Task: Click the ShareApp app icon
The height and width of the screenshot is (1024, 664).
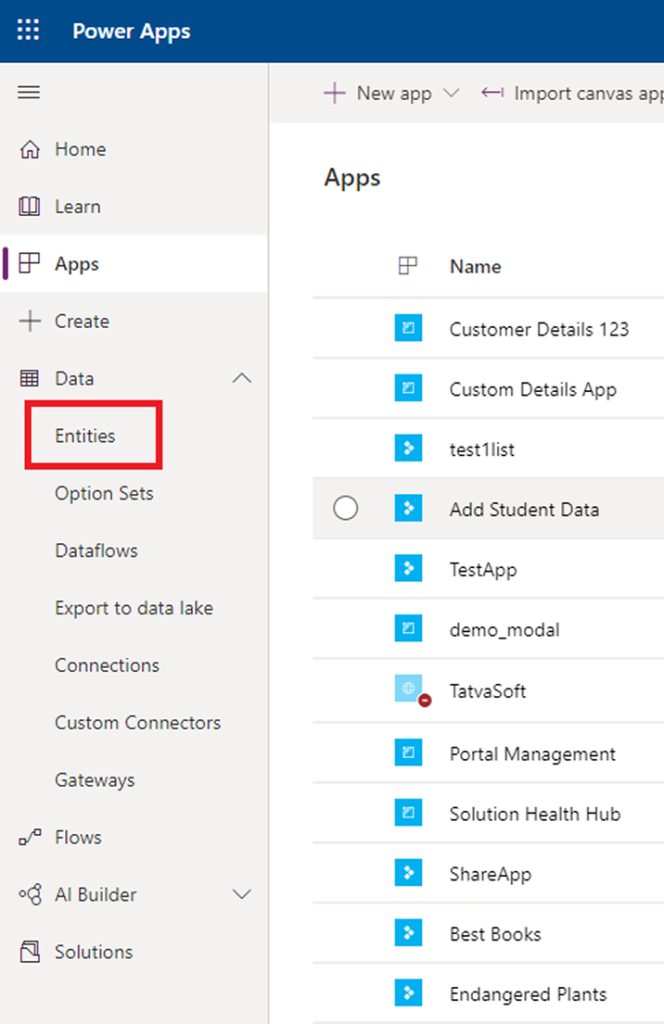Action: [408, 873]
